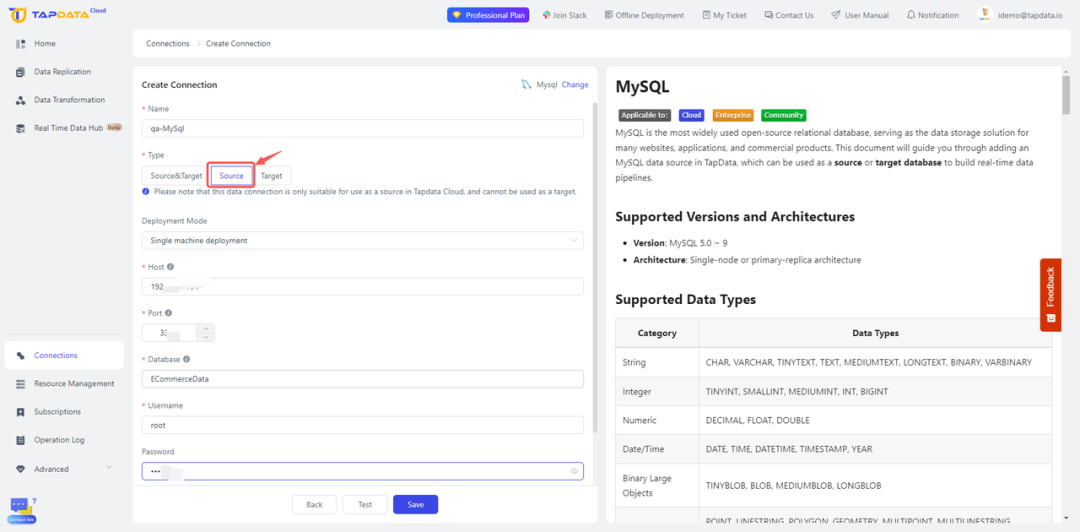The height and width of the screenshot is (532, 1080).
Task: Open Data Transformation sidebar icon
Action: [21, 100]
